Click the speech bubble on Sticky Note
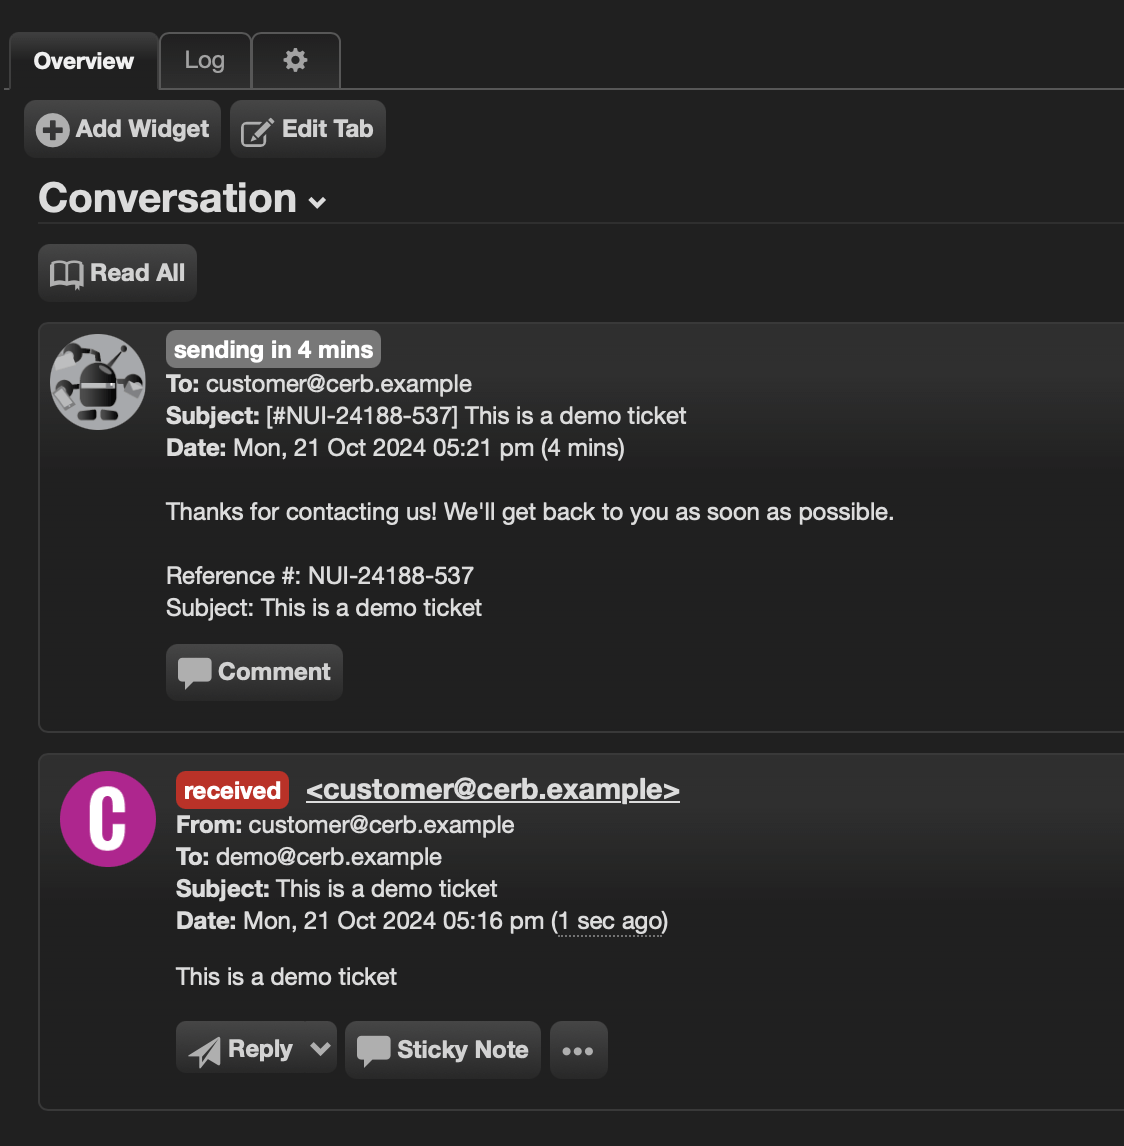The width and height of the screenshot is (1124, 1146). pyautogui.click(x=373, y=1051)
